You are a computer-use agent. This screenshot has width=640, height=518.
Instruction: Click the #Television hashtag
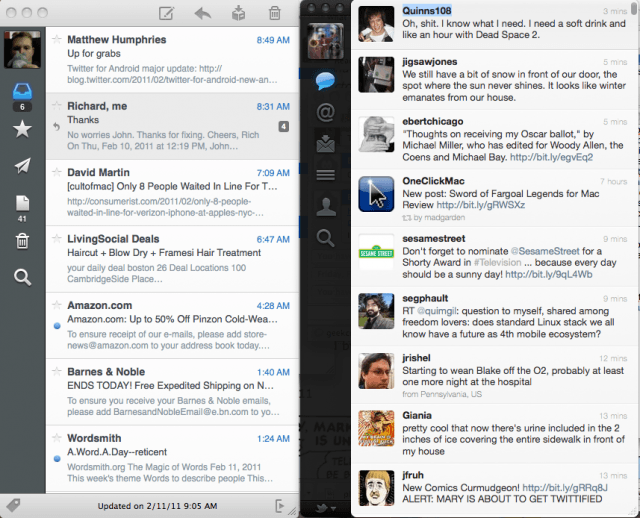(497, 262)
